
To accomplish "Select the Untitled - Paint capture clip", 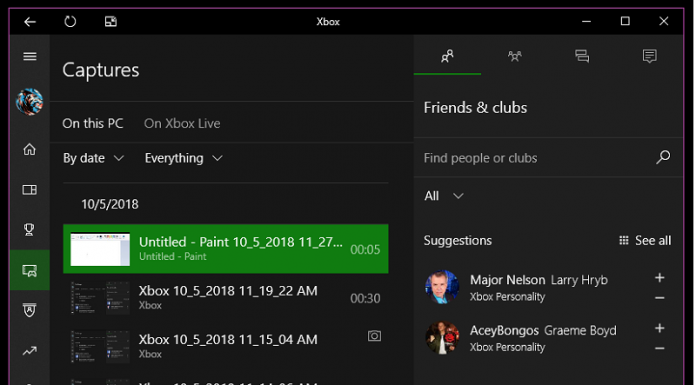I will 225,249.
